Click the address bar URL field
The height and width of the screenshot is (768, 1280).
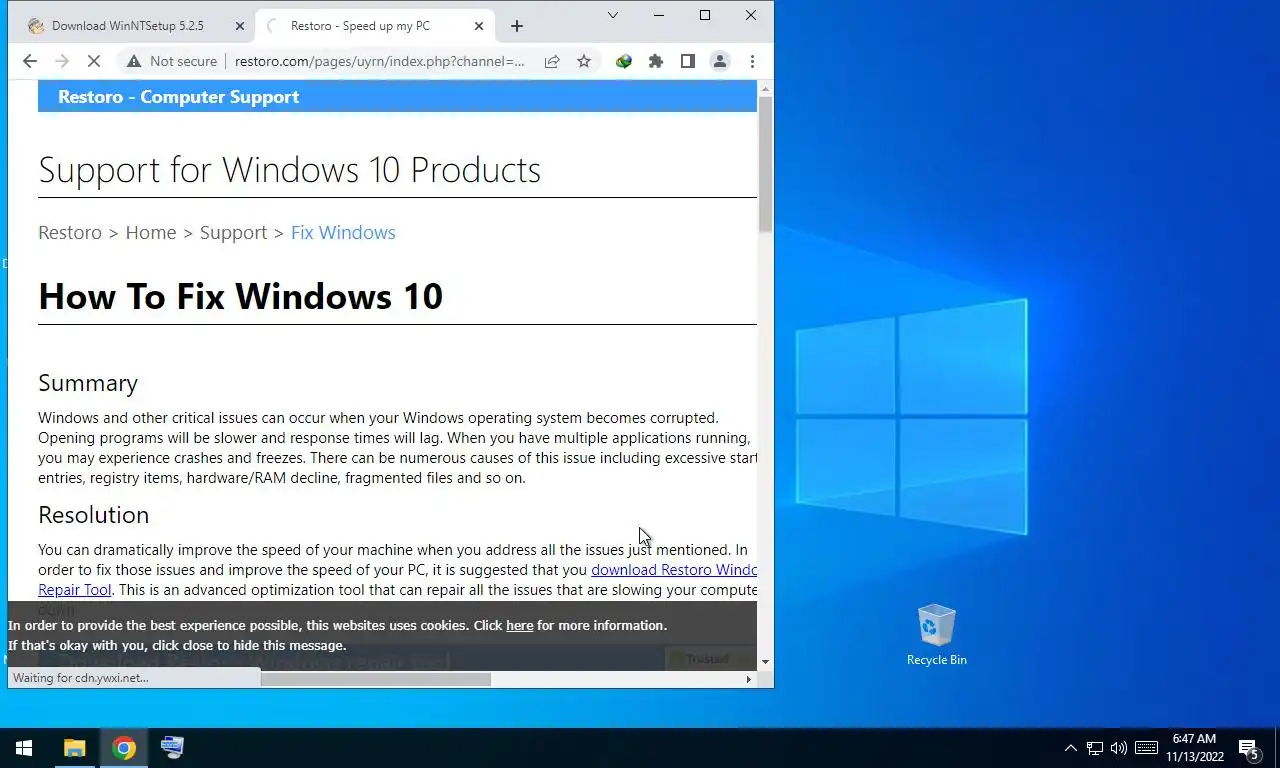pos(380,61)
